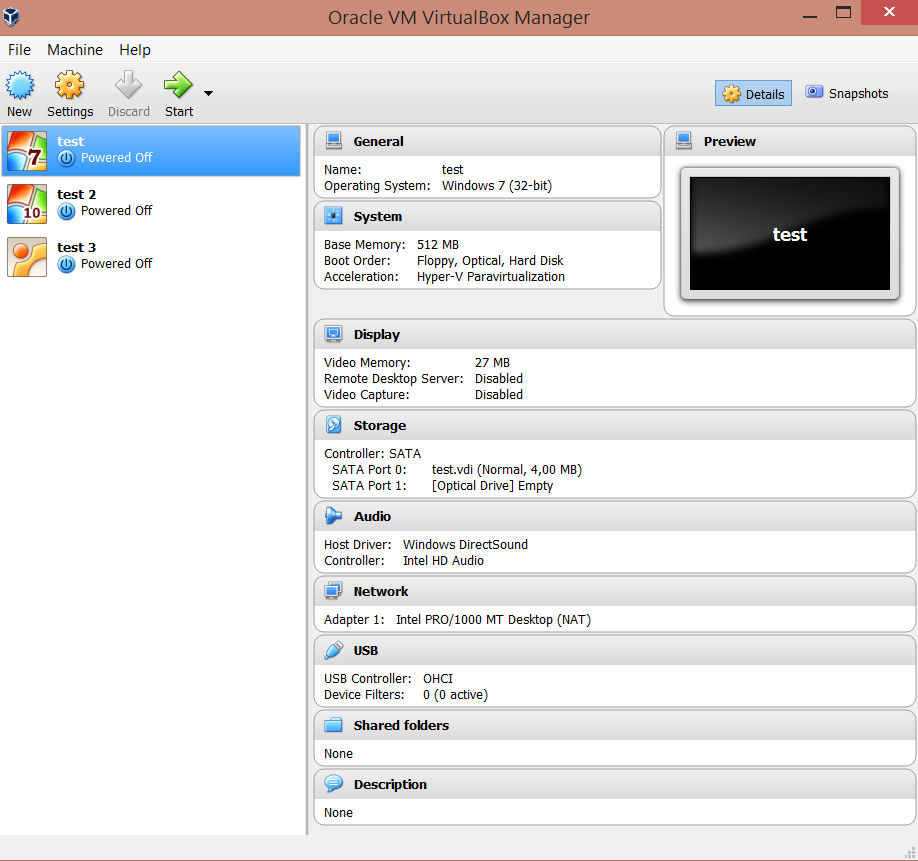918x861 pixels.
Task: Switch to the Details view
Action: pos(754,94)
